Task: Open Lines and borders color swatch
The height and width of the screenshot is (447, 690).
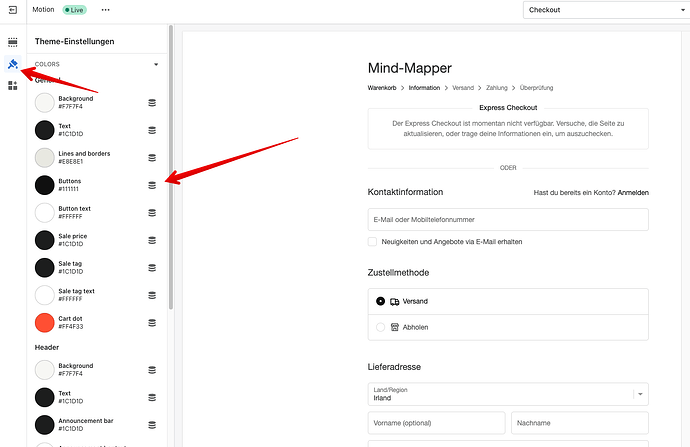Action: (44, 158)
